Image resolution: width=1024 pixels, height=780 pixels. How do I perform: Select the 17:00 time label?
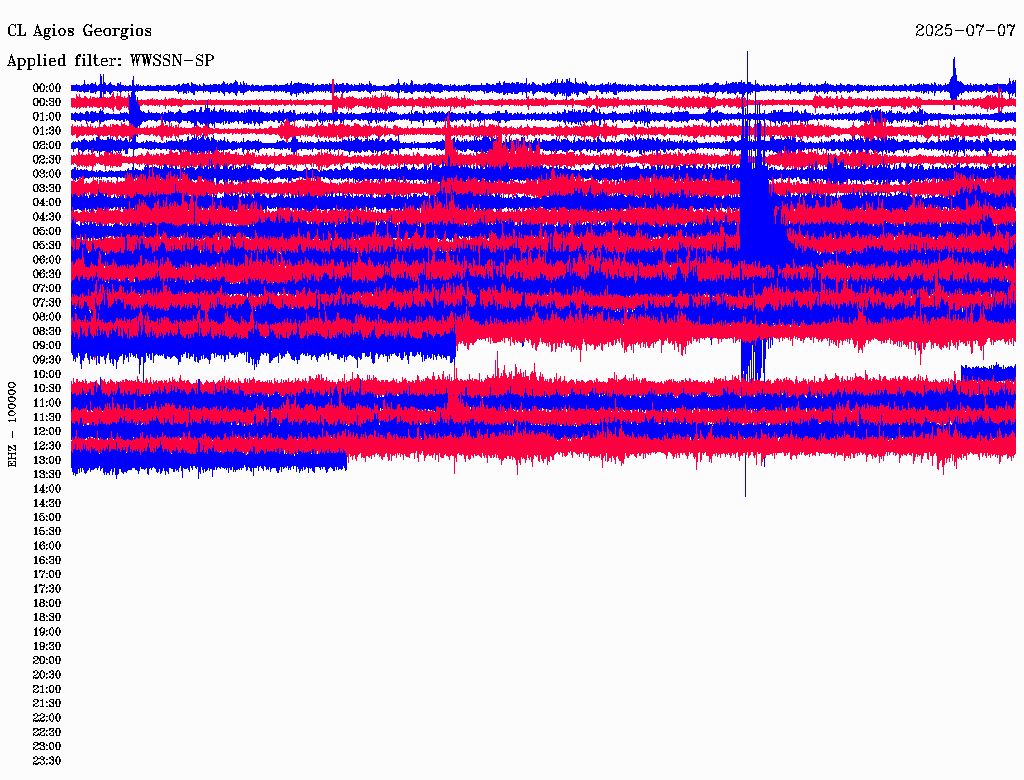point(47,575)
